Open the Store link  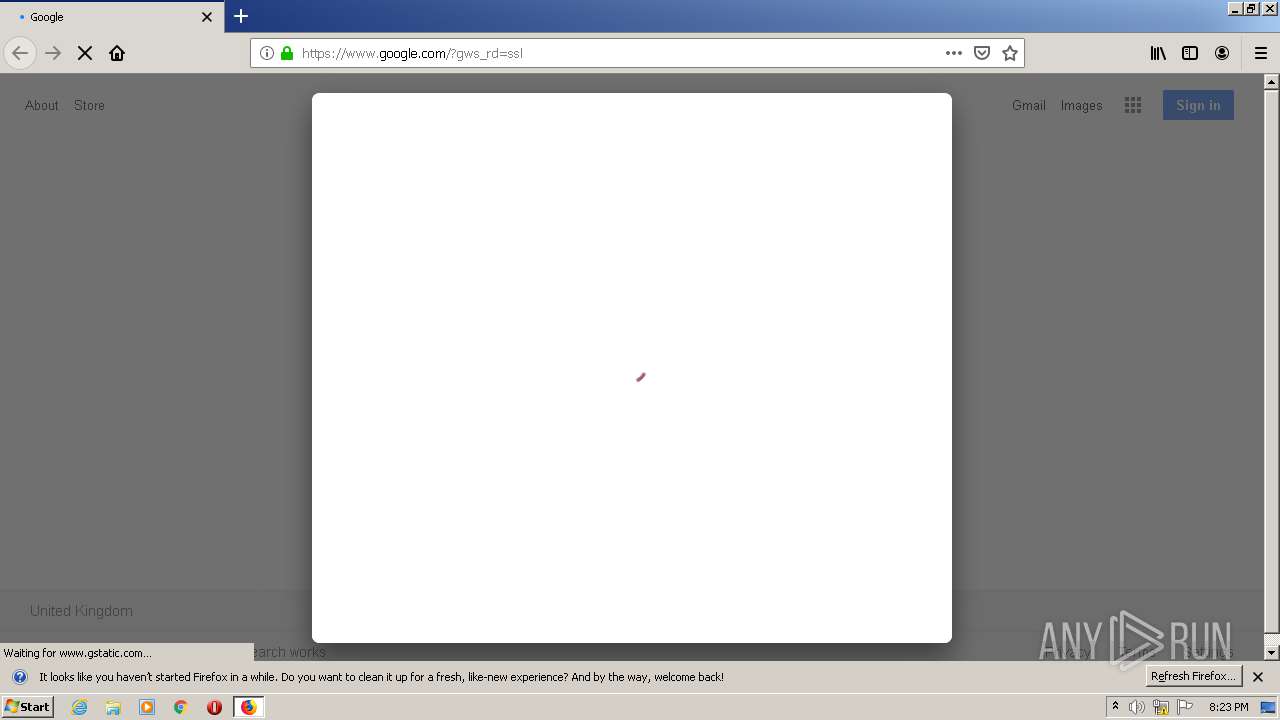[x=89, y=105]
